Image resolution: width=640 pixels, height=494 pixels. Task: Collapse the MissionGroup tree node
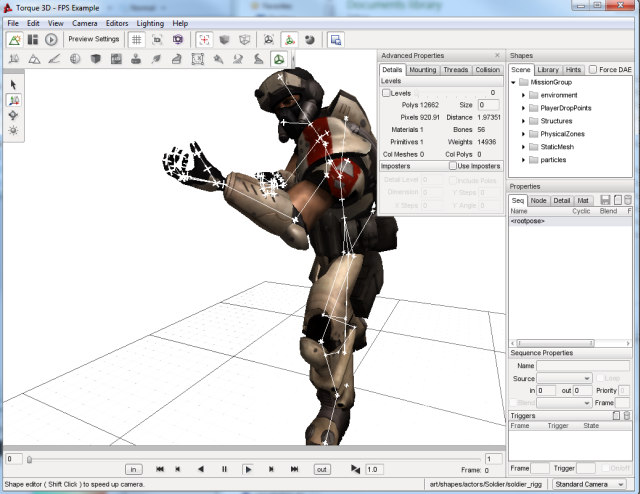pos(512,82)
